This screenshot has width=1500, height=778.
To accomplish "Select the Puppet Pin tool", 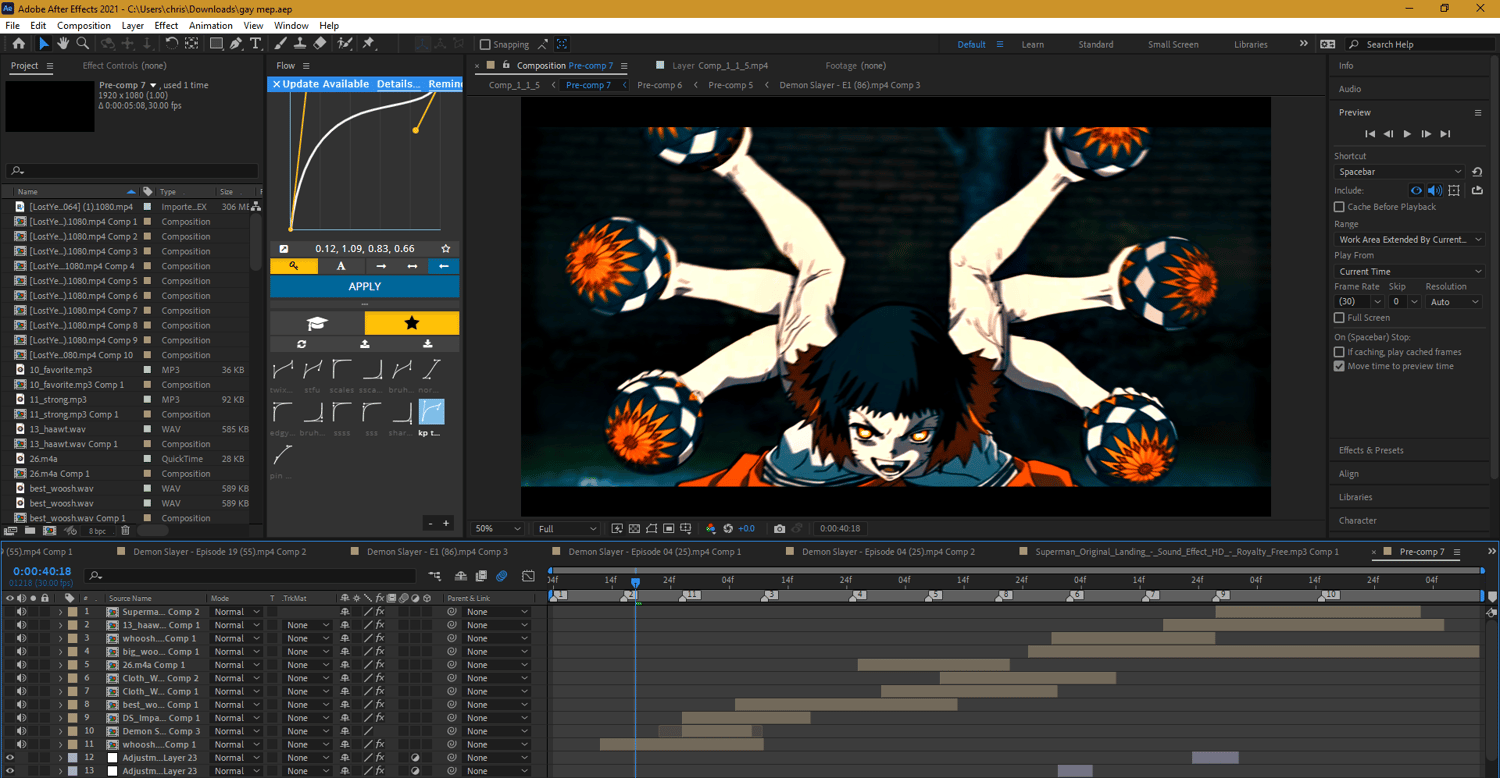I will pos(369,44).
